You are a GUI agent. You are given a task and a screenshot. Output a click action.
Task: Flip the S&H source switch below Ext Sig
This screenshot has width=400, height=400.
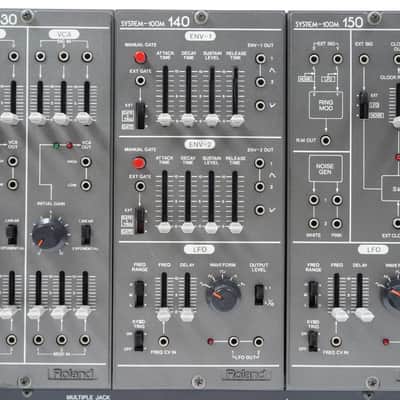pos(363,105)
